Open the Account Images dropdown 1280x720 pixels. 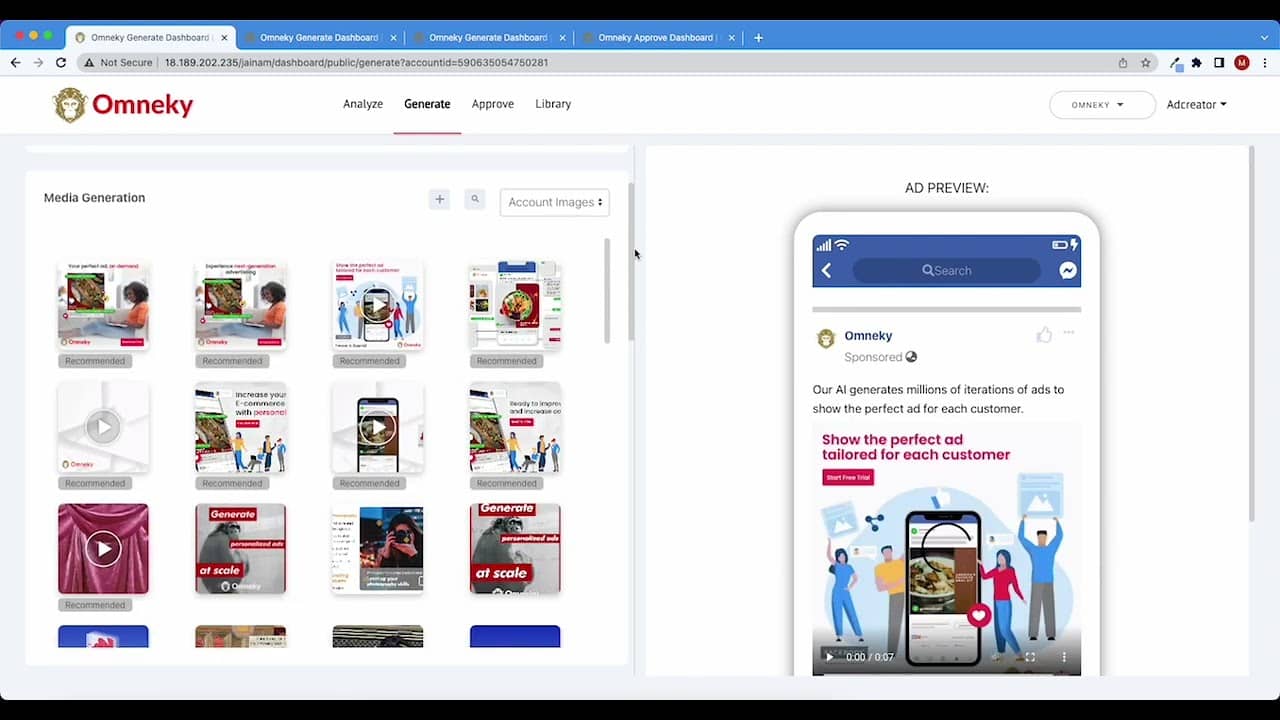tap(555, 202)
